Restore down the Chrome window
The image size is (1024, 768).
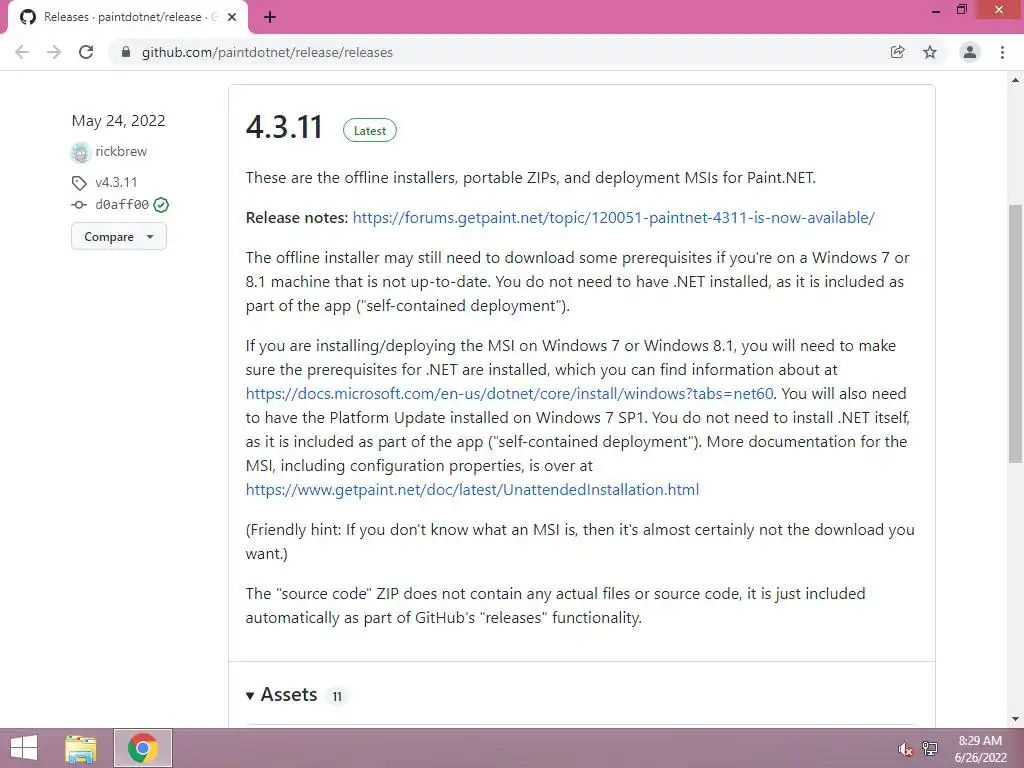tap(962, 10)
